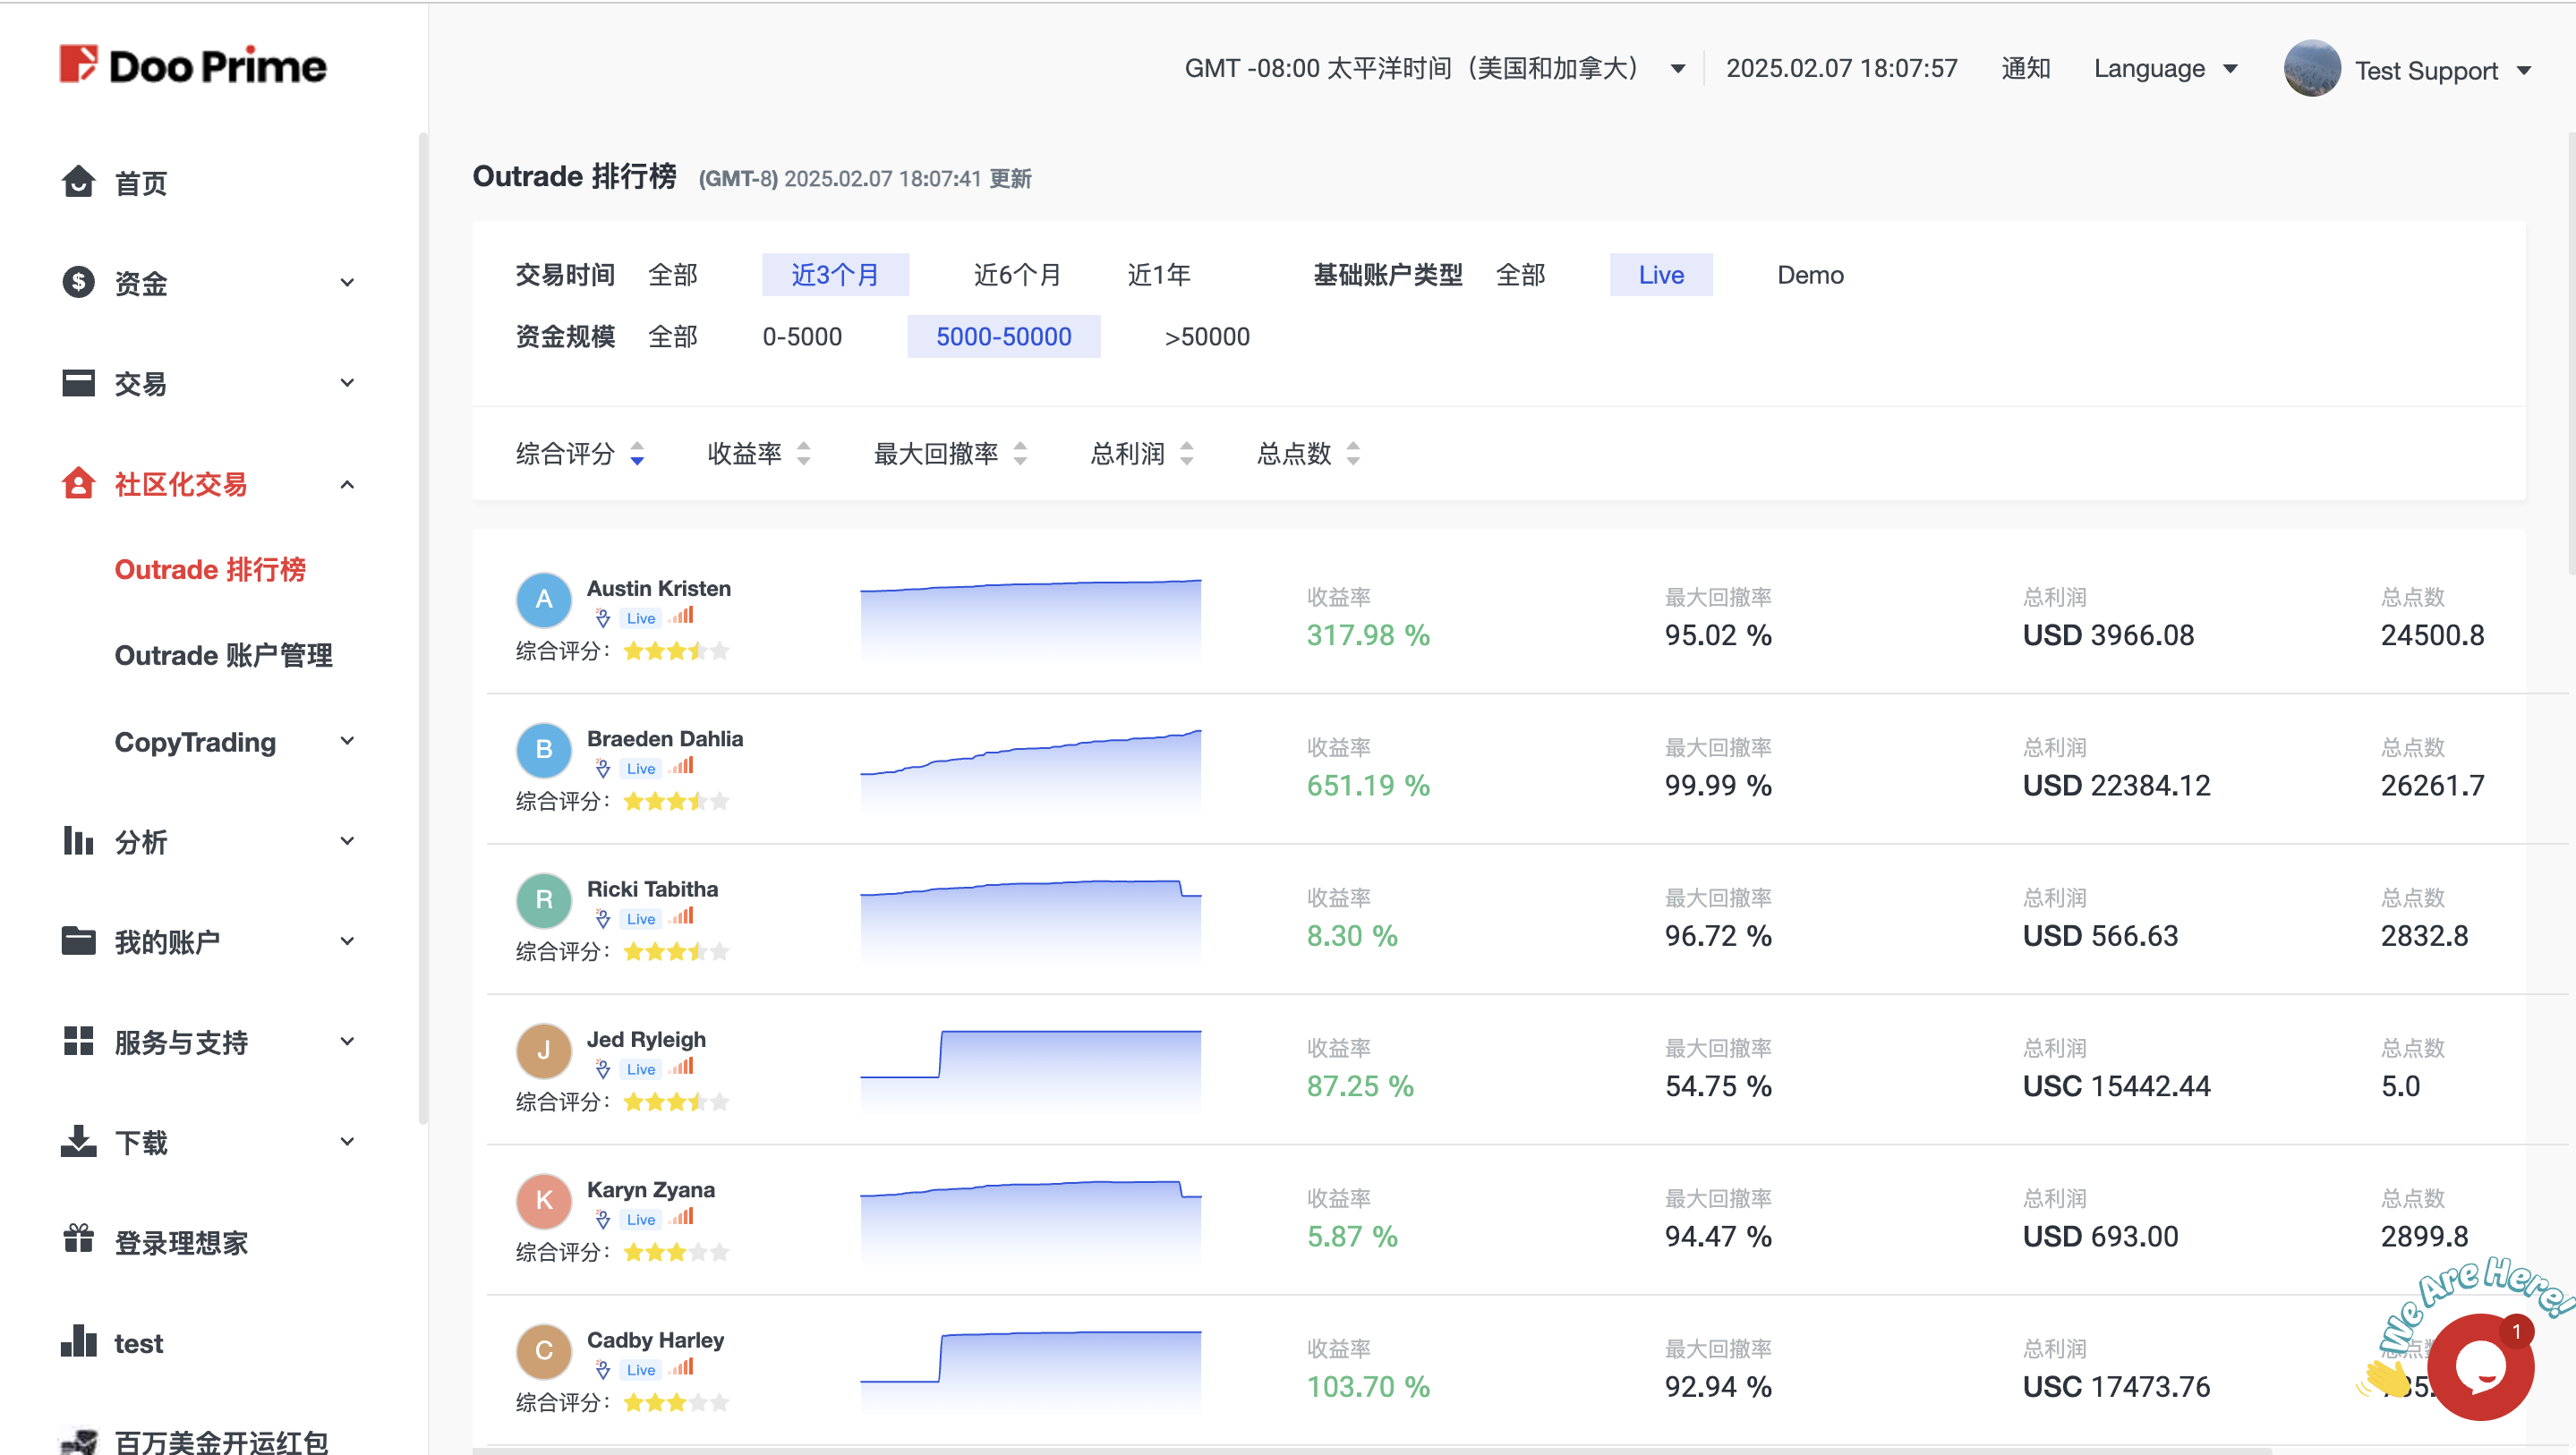The height and width of the screenshot is (1455, 2576).
Task: Open the GMT timezone dropdown
Action: click(1677, 68)
